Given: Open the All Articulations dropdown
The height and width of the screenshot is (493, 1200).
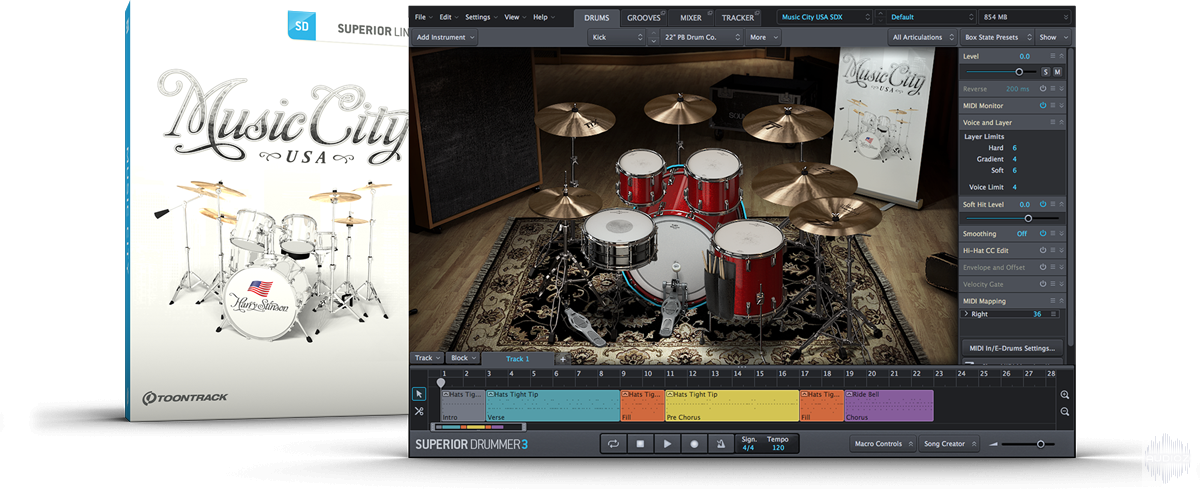Looking at the screenshot, I should pos(921,37).
